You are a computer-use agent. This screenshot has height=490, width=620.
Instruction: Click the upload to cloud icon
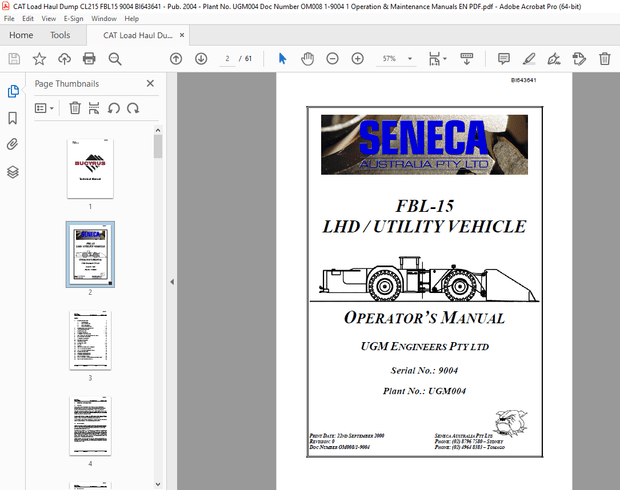tap(64, 59)
